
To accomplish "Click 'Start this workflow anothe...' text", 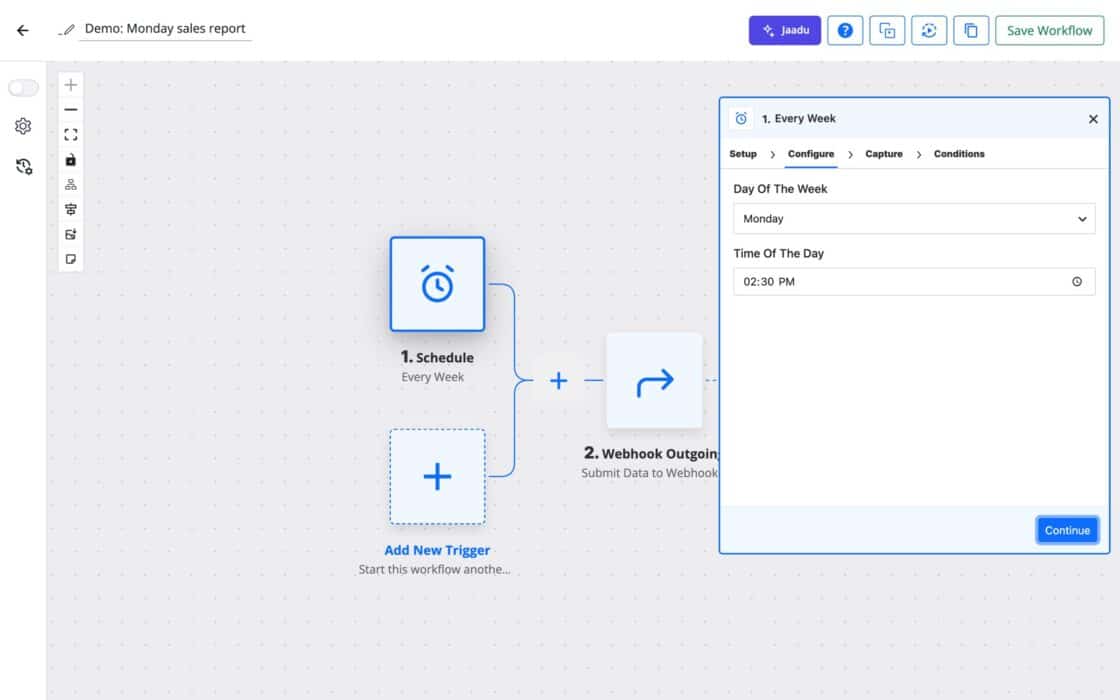I will [x=434, y=569].
